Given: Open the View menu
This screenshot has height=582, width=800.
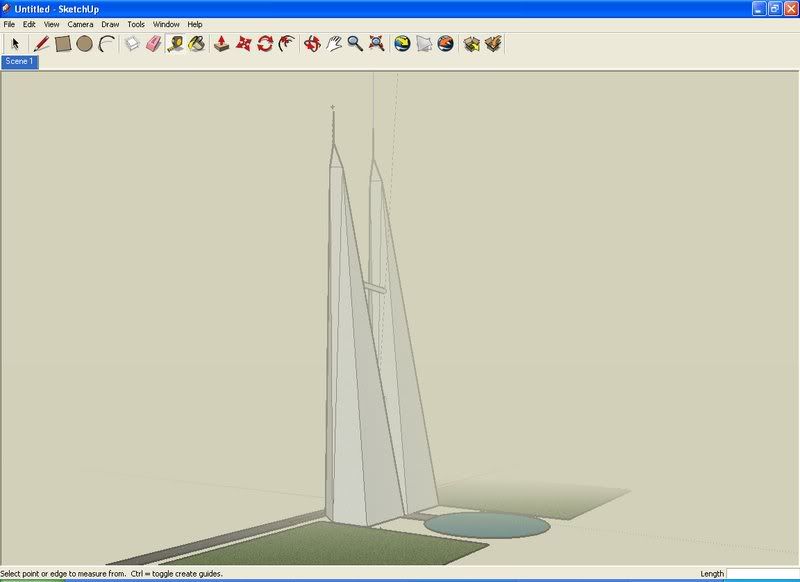Looking at the screenshot, I should pos(51,24).
